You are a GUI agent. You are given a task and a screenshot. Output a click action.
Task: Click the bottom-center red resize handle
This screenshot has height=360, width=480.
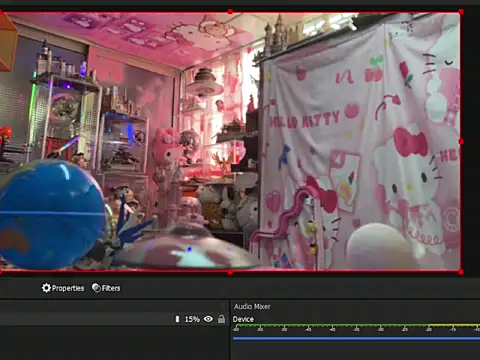coord(230,272)
